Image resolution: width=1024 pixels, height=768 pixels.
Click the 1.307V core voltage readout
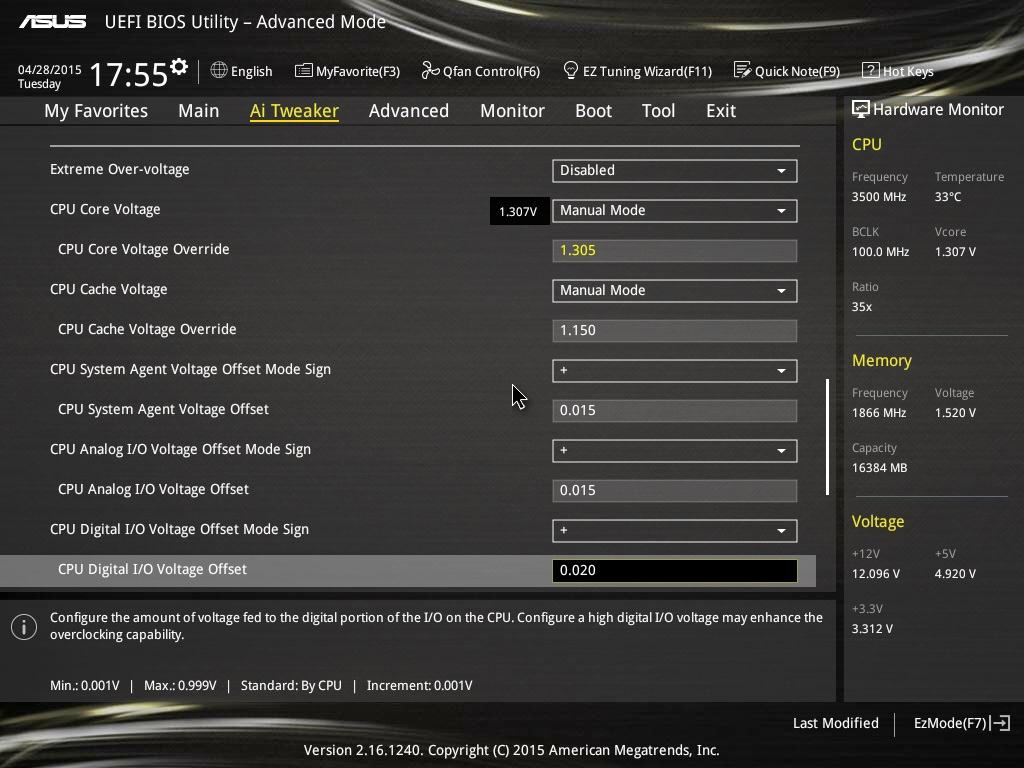pos(519,212)
